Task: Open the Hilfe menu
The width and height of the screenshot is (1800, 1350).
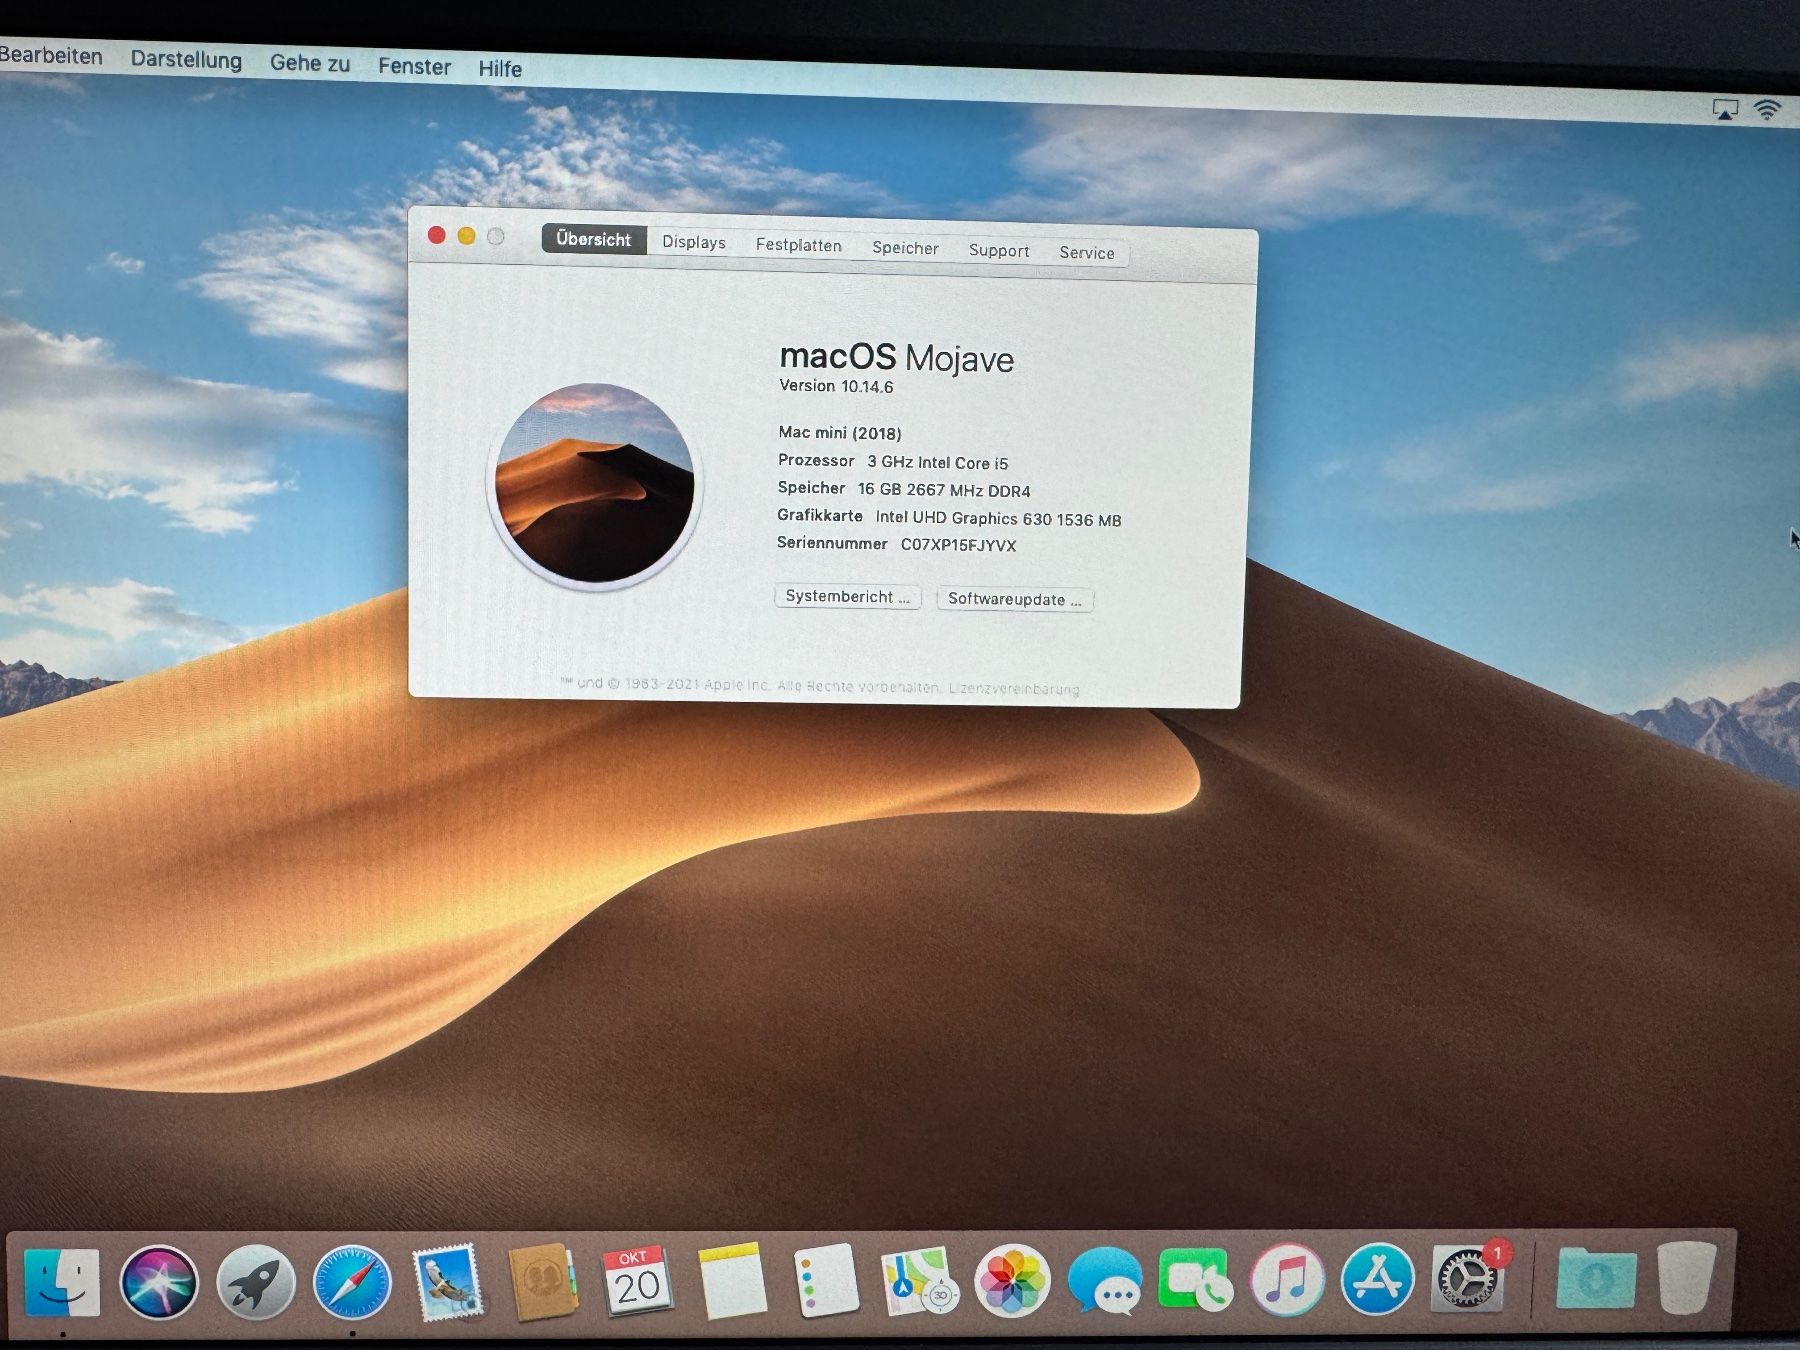Action: pos(500,68)
